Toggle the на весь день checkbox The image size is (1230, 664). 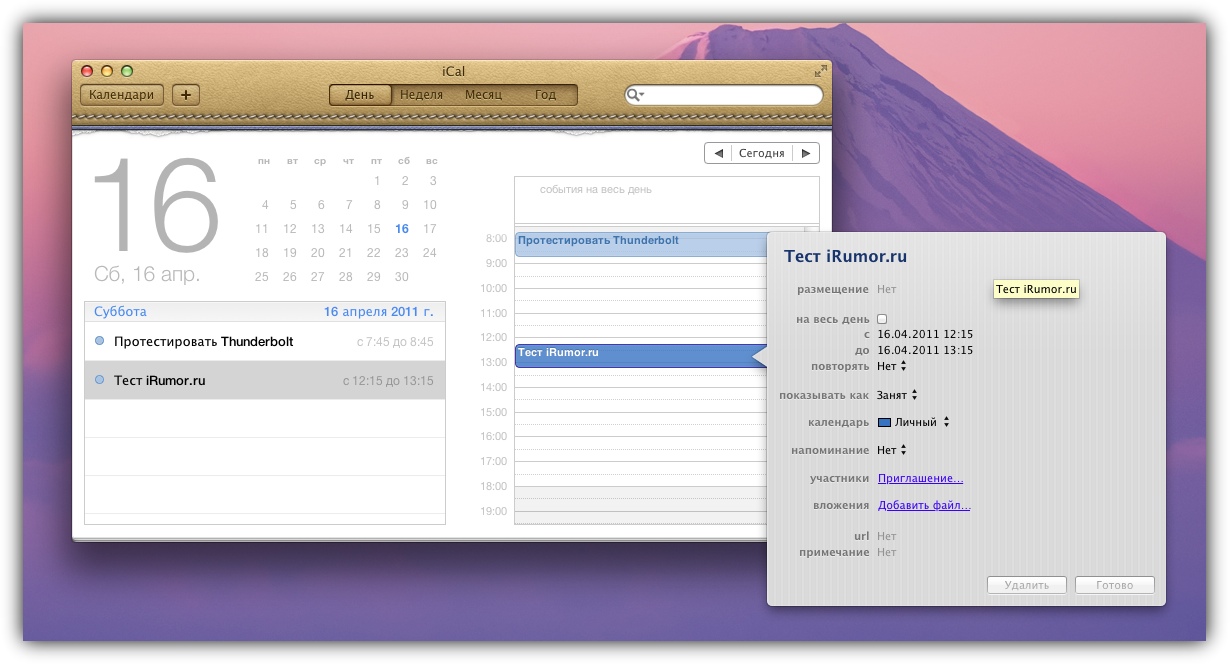click(882, 319)
